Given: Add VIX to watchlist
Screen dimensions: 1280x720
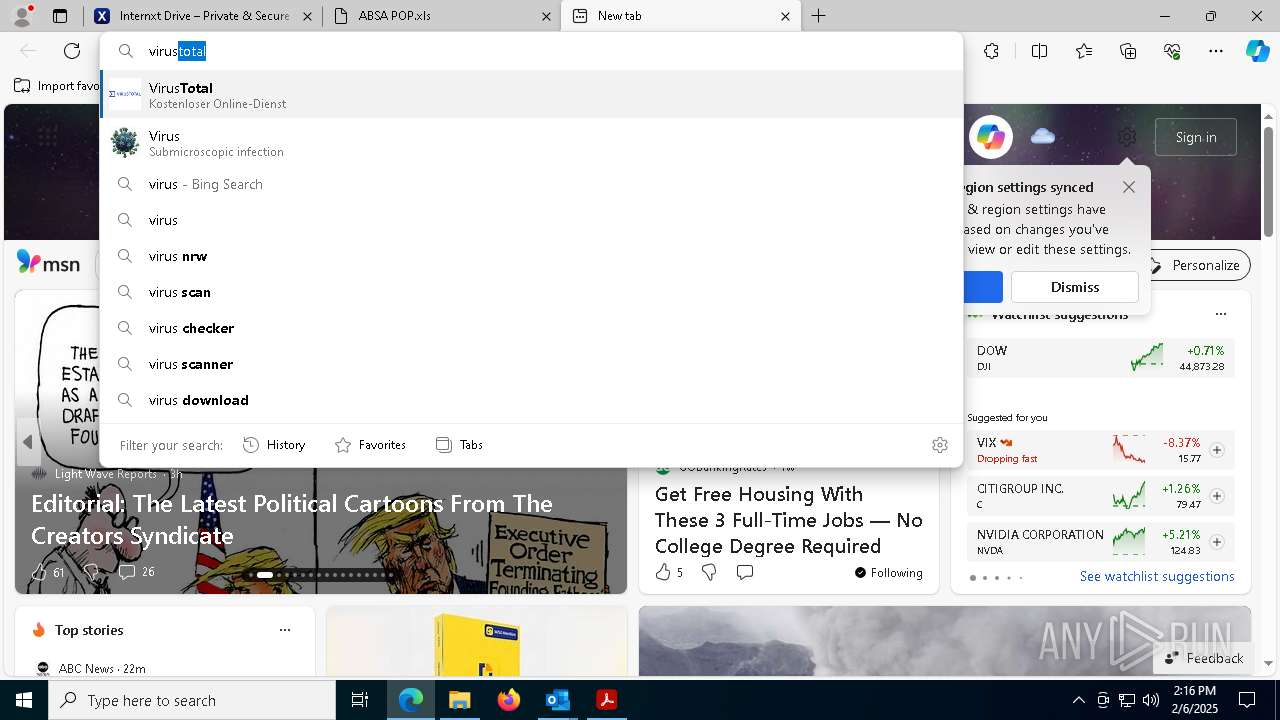Looking at the screenshot, I should tap(1217, 450).
